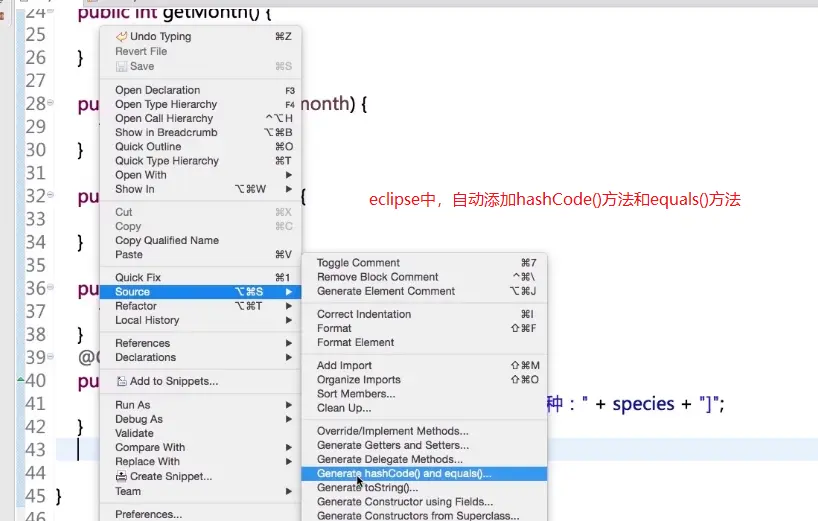Viewport: 818px width, 521px height.
Task: Click the red eclipse hashCode annotation text
Action: click(555, 200)
